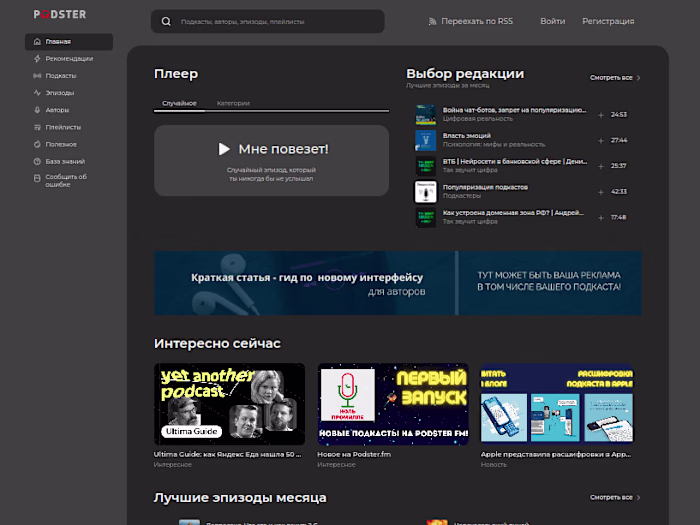Open cover of Как устроена доменная зона
The width and height of the screenshot is (700, 525).
tap(425, 217)
